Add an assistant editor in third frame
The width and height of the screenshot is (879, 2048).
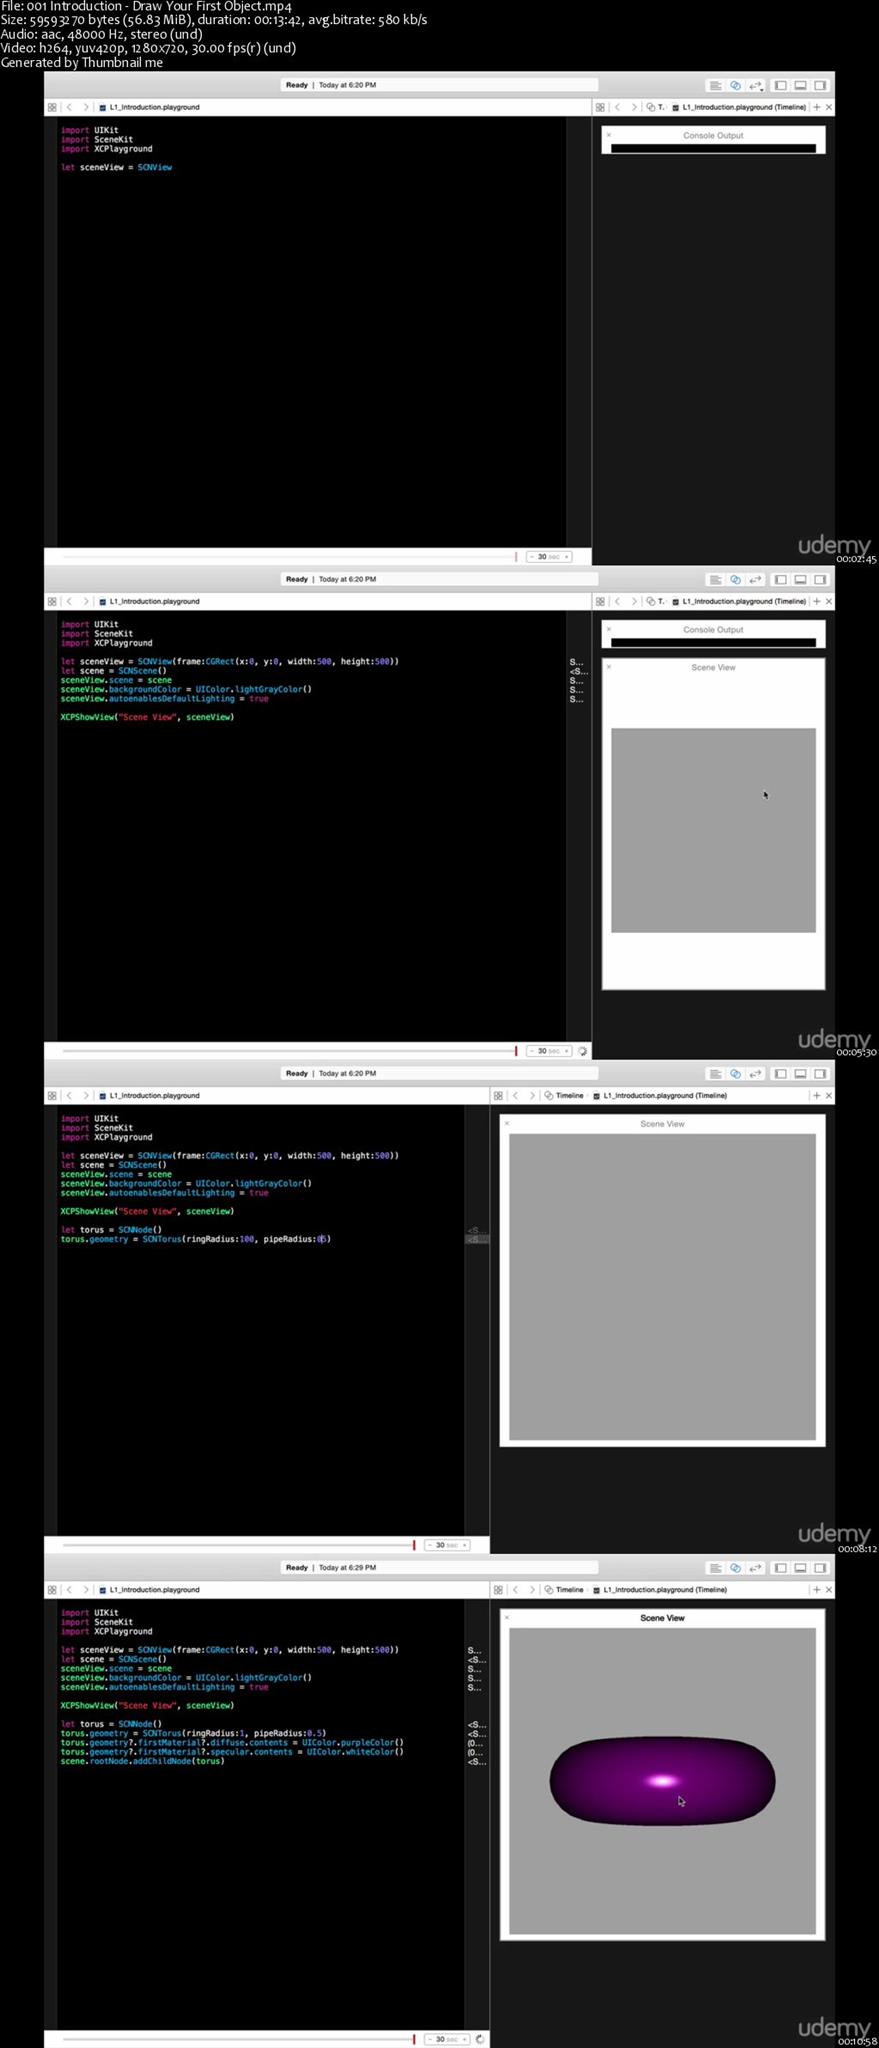pos(817,1096)
